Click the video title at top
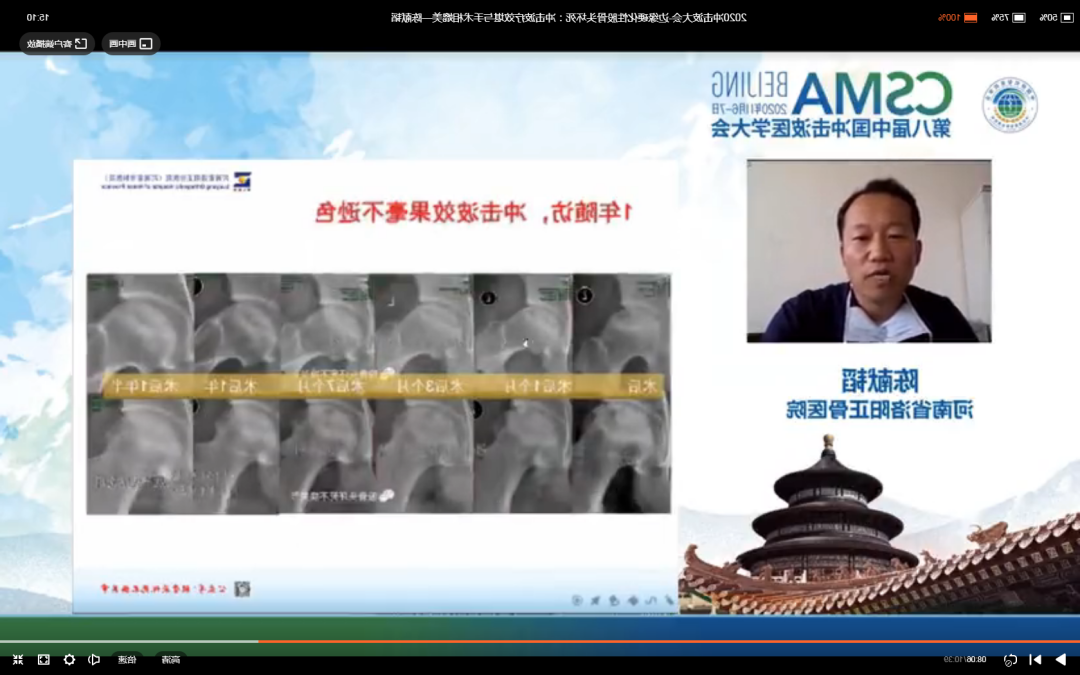 [x=568, y=17]
